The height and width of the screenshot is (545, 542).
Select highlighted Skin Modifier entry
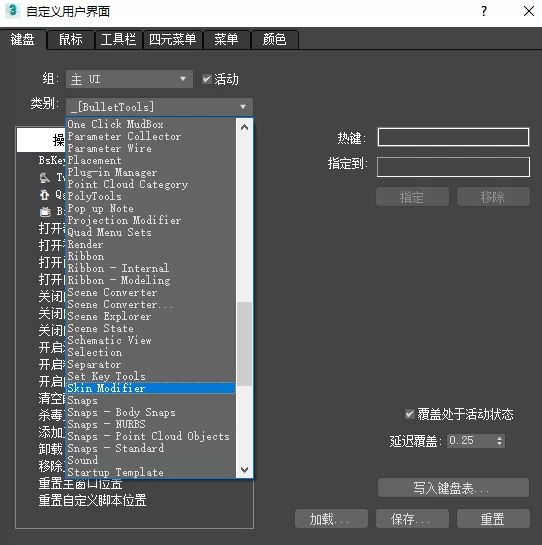(x=151, y=388)
